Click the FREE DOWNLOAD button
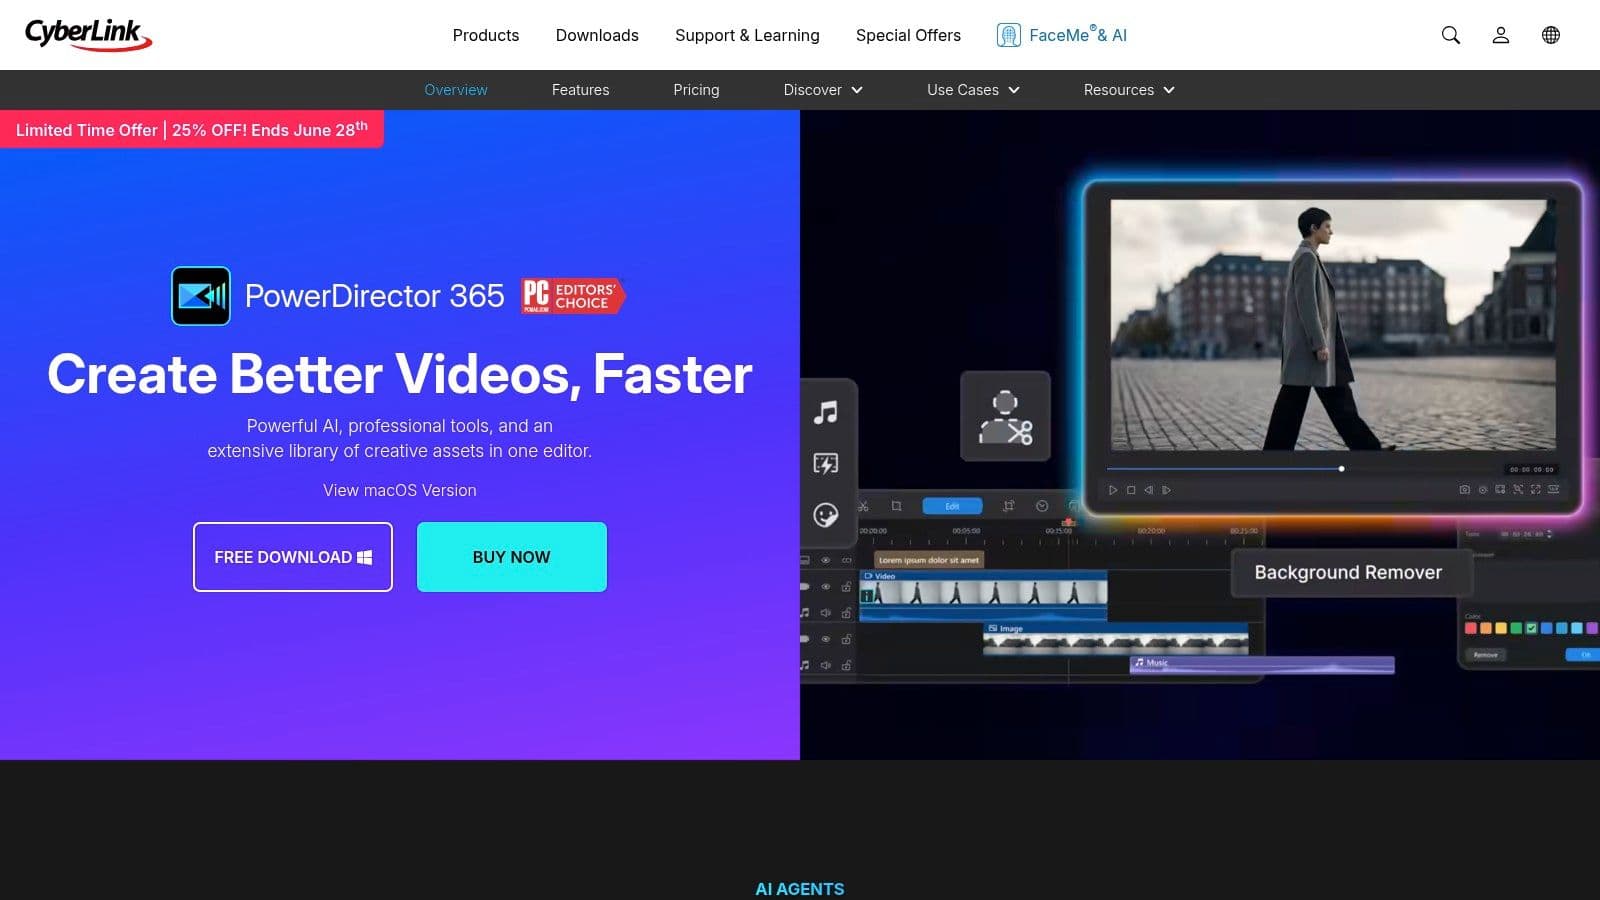1600x900 pixels. (x=293, y=557)
